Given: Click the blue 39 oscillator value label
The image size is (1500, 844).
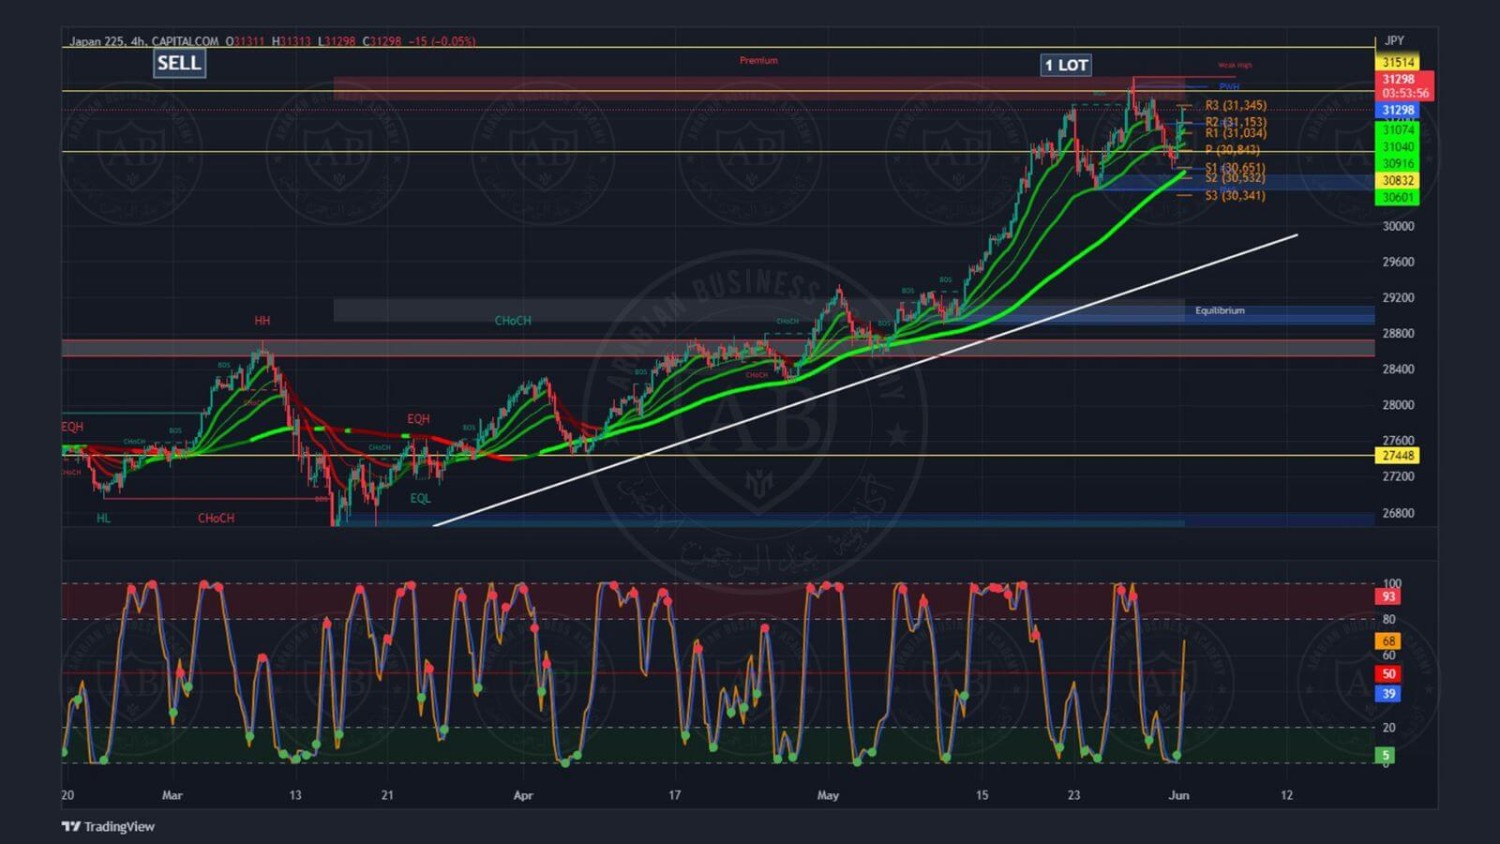Looking at the screenshot, I should 1388,694.
